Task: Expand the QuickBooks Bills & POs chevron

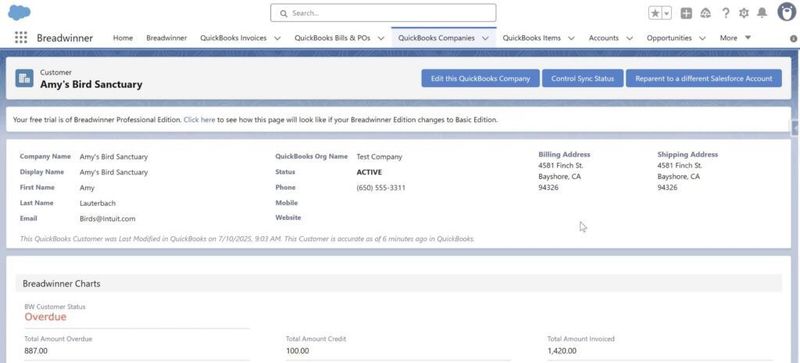Action: [381, 38]
